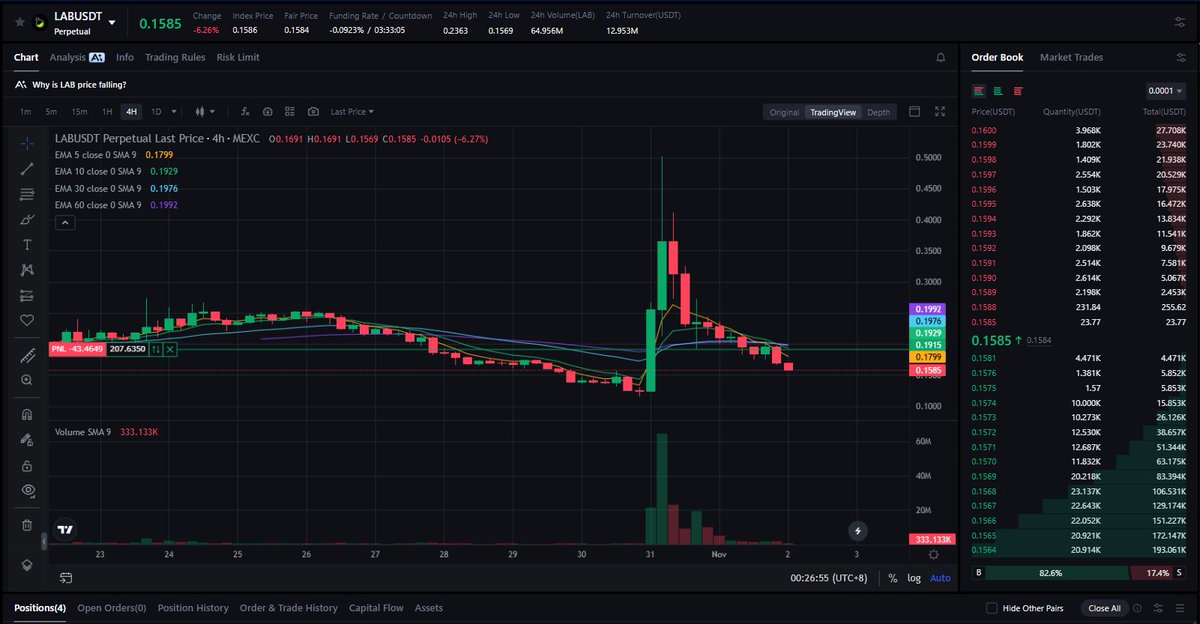
Task: Click the Close All positions button
Action: pyautogui.click(x=1105, y=608)
